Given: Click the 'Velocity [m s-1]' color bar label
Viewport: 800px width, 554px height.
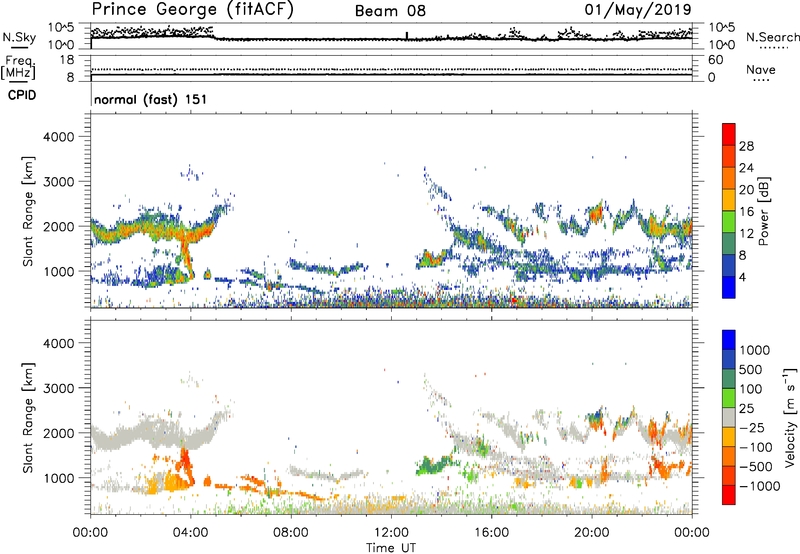Looking at the screenshot, I should (x=790, y=417).
